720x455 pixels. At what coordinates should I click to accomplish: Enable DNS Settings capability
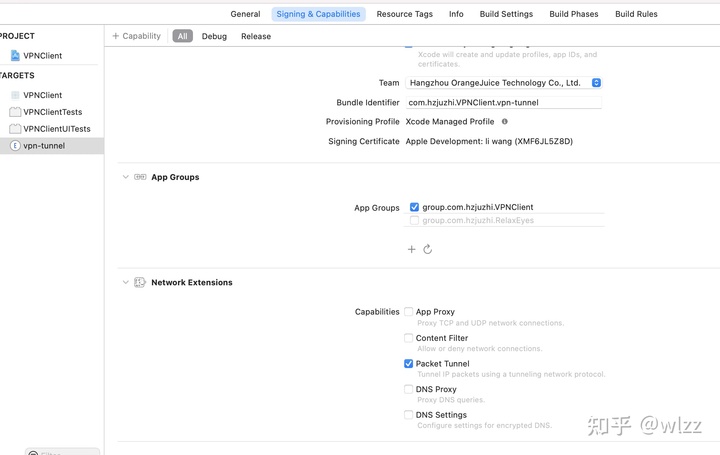click(408, 415)
